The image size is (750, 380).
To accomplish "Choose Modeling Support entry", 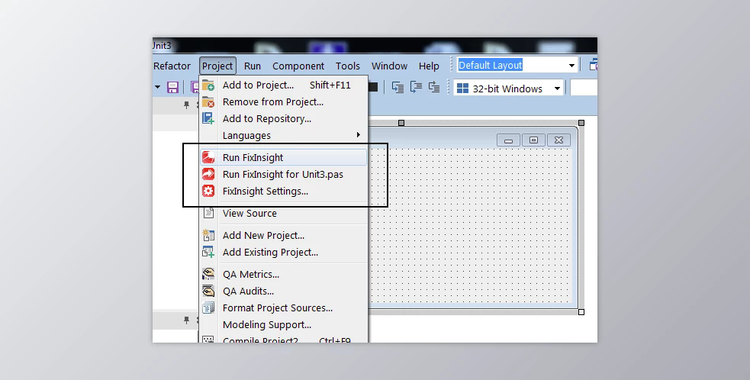I will (x=284, y=324).
